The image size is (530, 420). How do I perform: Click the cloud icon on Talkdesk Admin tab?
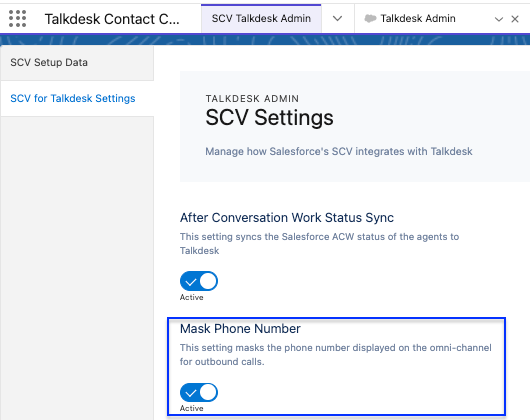(370, 19)
